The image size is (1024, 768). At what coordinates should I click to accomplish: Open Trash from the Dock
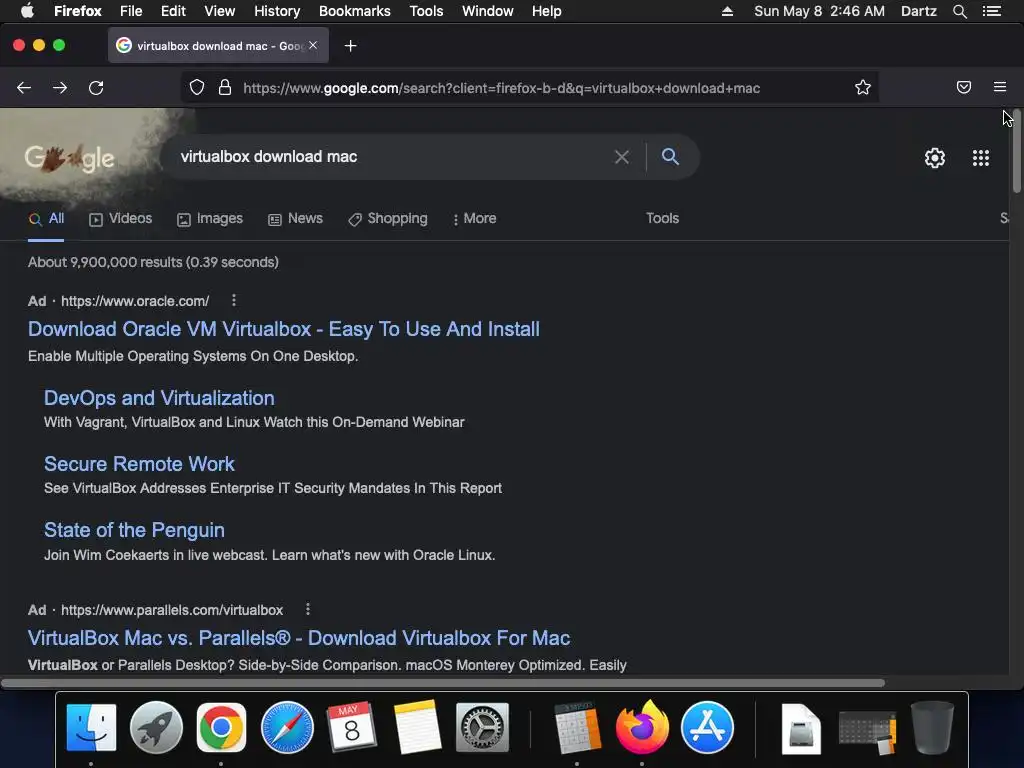click(x=933, y=728)
